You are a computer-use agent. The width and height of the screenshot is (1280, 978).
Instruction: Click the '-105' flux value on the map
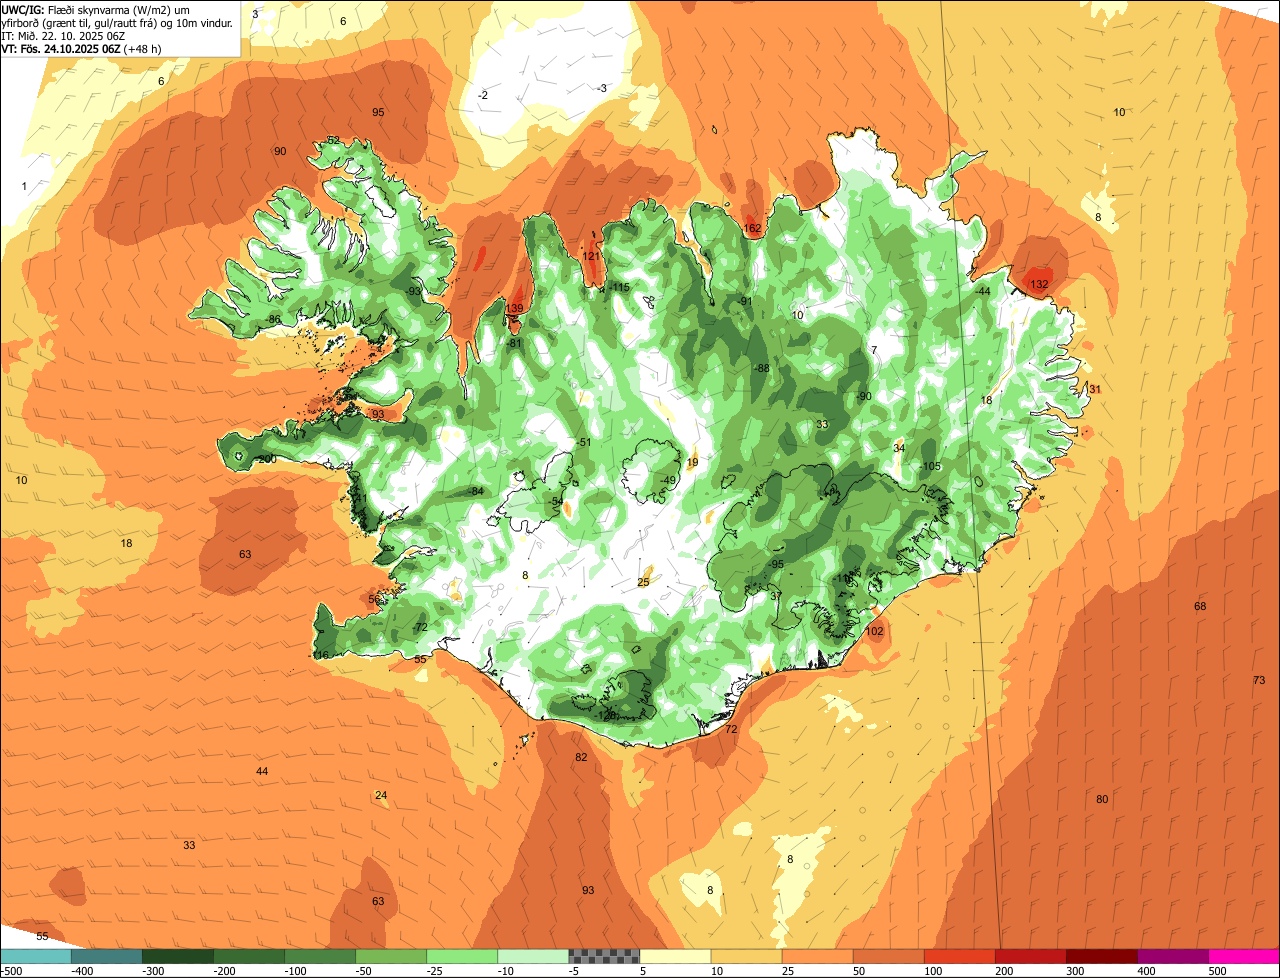pyautogui.click(x=931, y=467)
